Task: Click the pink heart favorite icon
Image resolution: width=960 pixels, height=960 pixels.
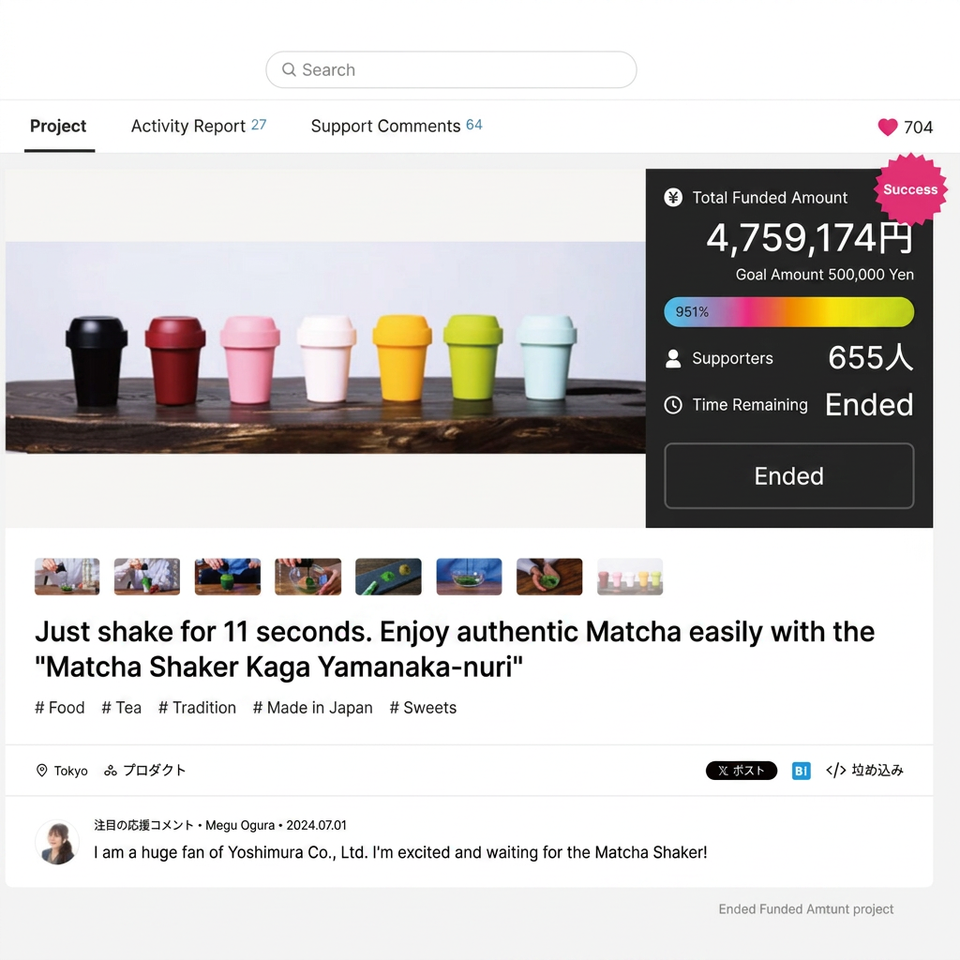Action: 887,127
